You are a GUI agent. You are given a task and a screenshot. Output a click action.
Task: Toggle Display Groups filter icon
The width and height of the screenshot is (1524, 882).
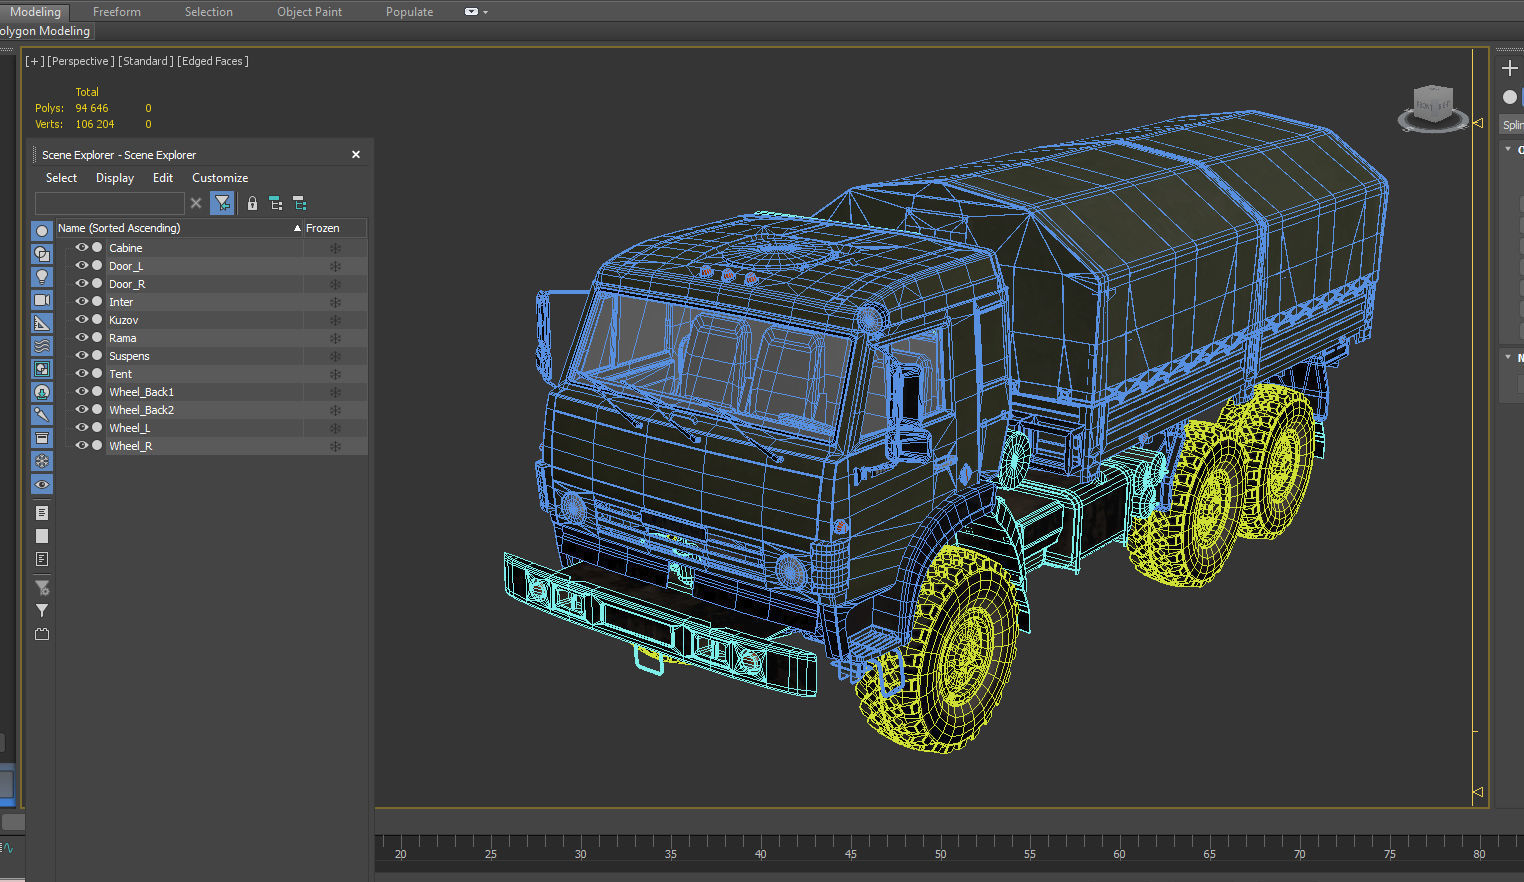click(42, 369)
